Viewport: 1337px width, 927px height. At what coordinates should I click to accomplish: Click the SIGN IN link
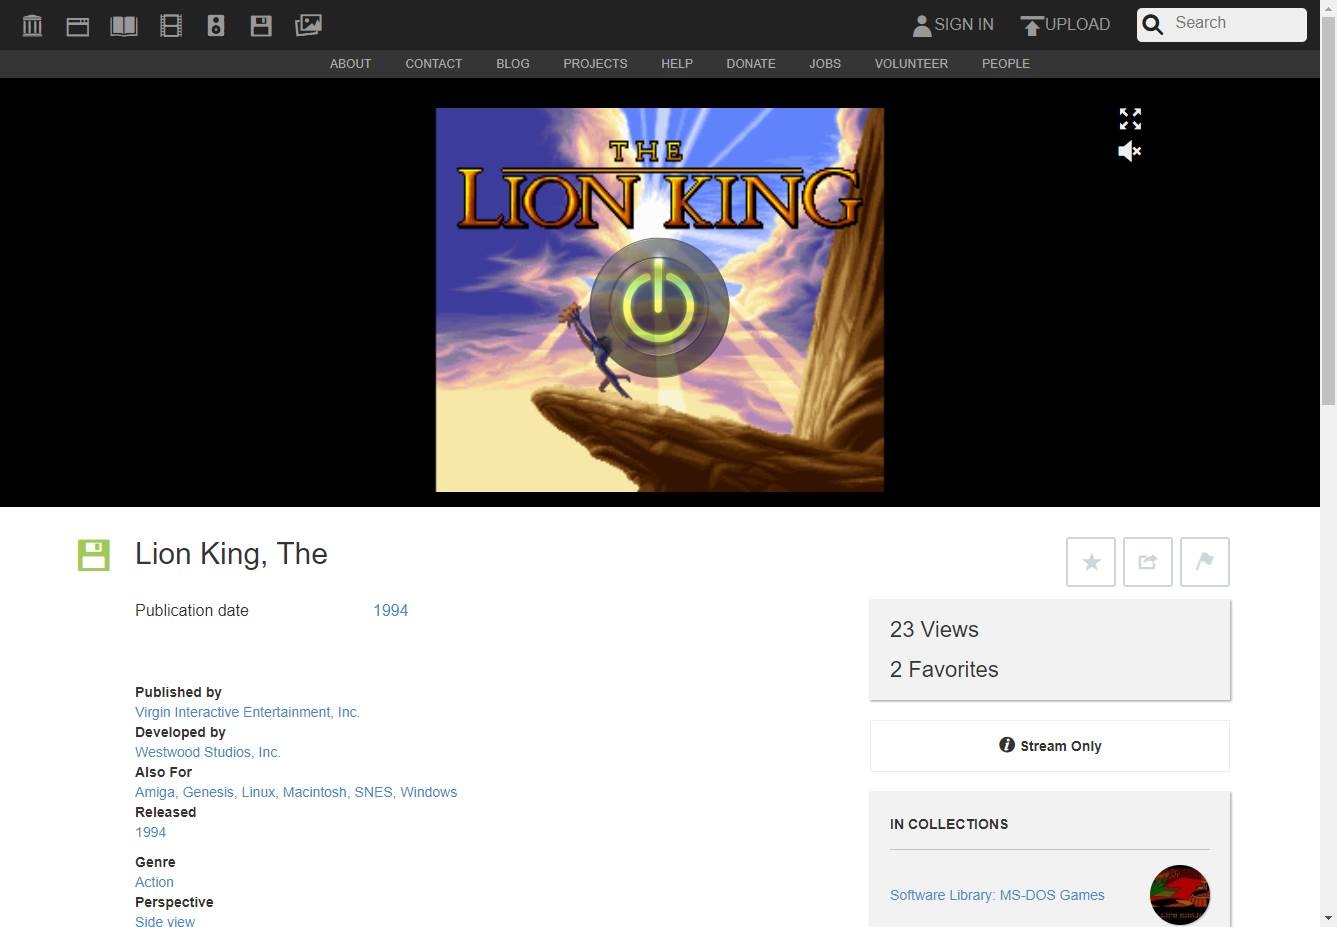coord(964,25)
